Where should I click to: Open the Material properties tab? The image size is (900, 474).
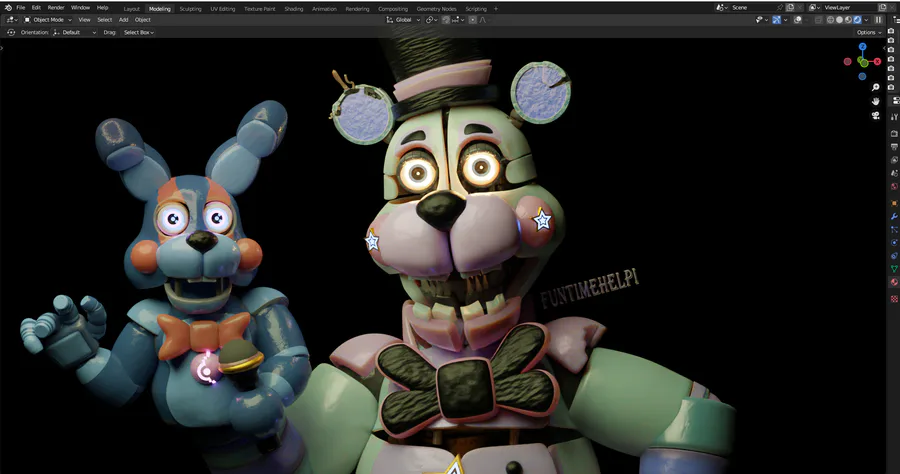(x=894, y=282)
